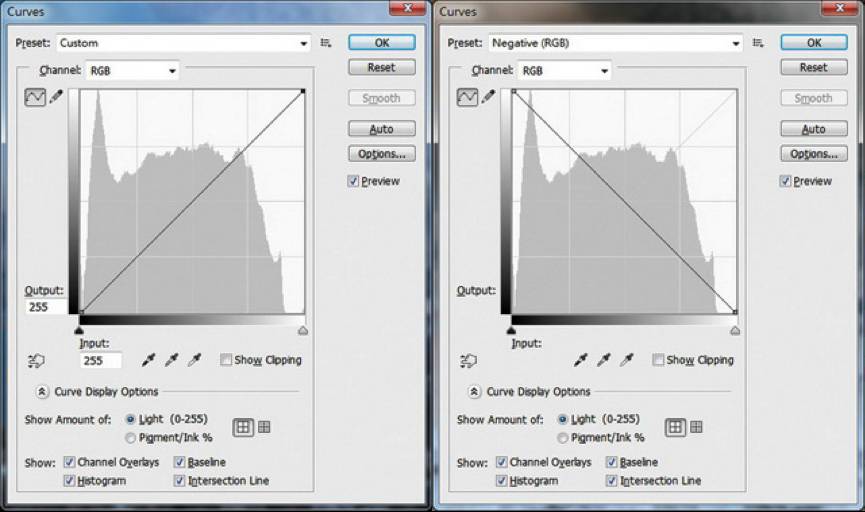
Task: Activate on-image adjustment hand tool in right dialog
Action: (x=467, y=360)
